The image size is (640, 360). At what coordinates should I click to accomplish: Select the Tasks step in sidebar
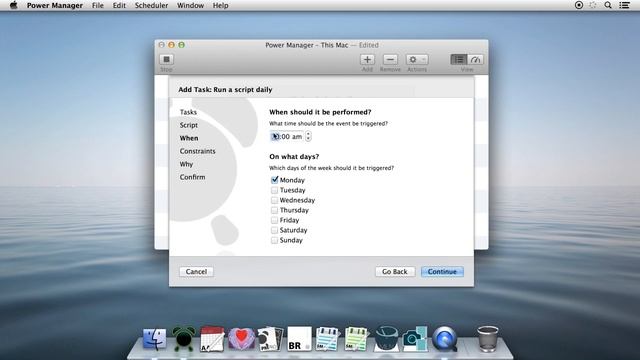[x=188, y=112]
